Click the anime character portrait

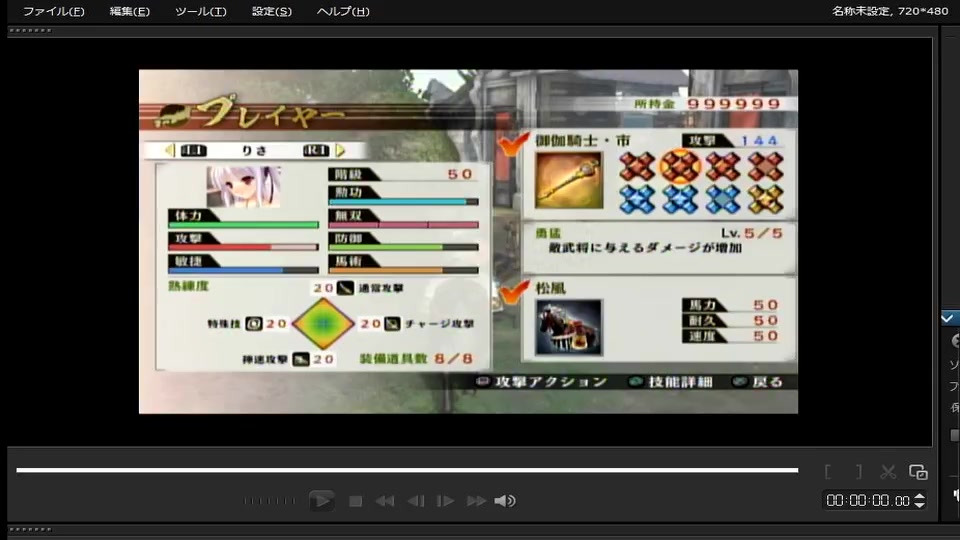[244, 186]
